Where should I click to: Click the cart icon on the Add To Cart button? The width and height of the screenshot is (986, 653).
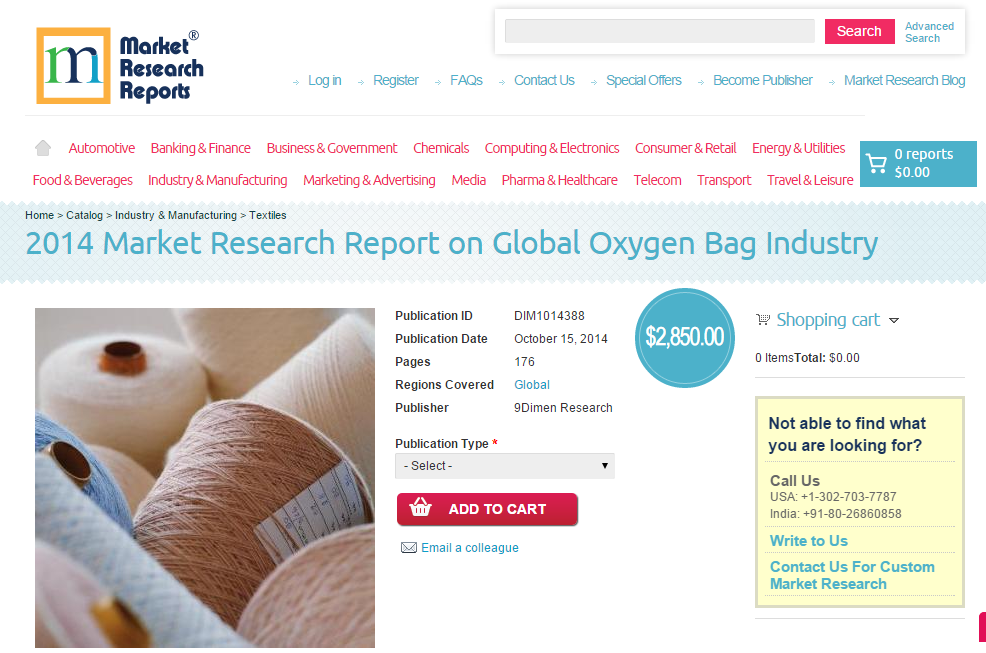tap(419, 509)
